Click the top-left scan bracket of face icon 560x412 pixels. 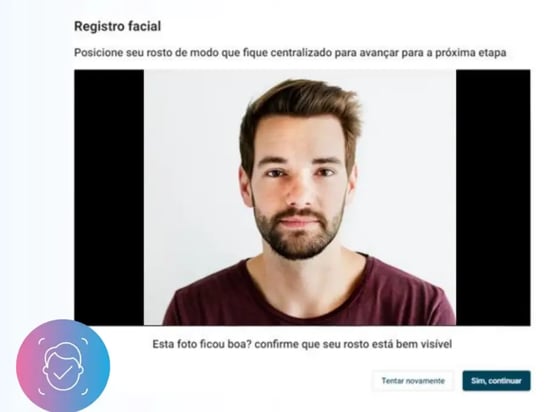tap(41, 341)
